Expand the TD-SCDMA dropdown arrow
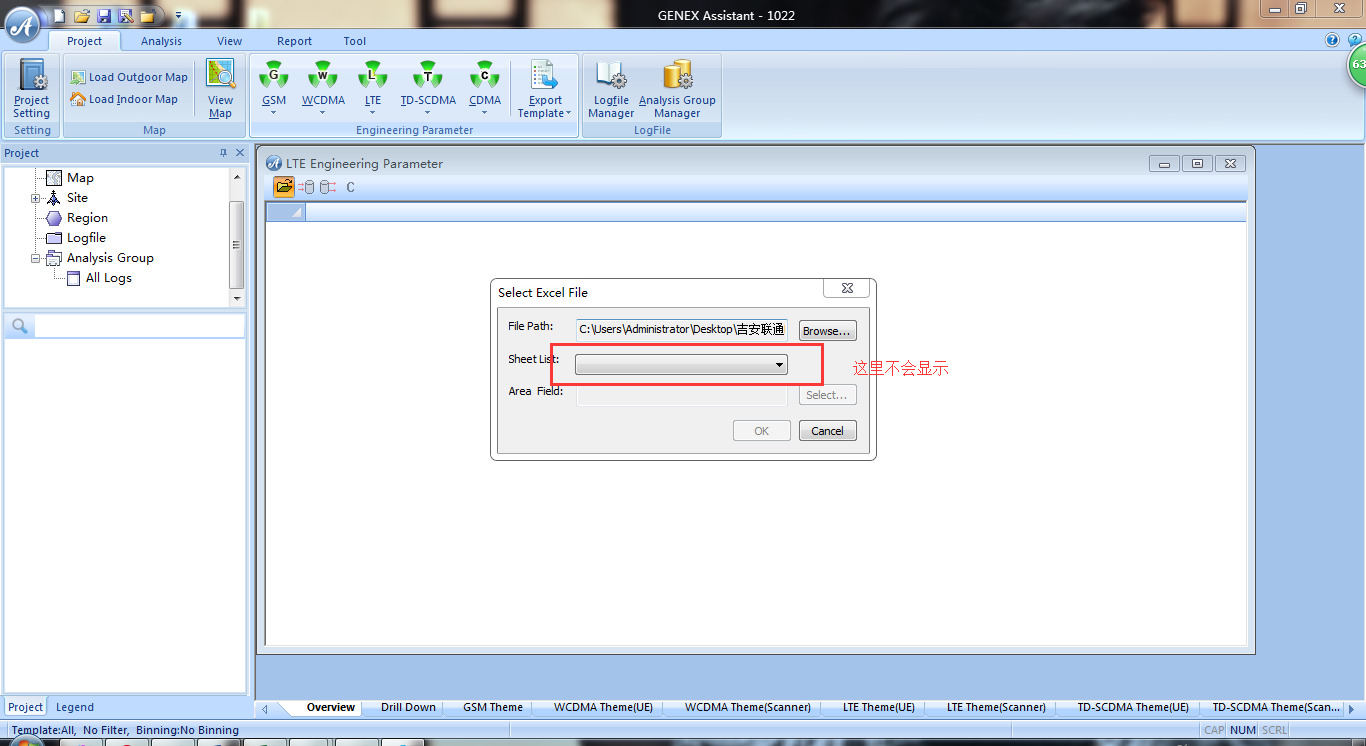The width and height of the screenshot is (1366, 746). [428, 113]
